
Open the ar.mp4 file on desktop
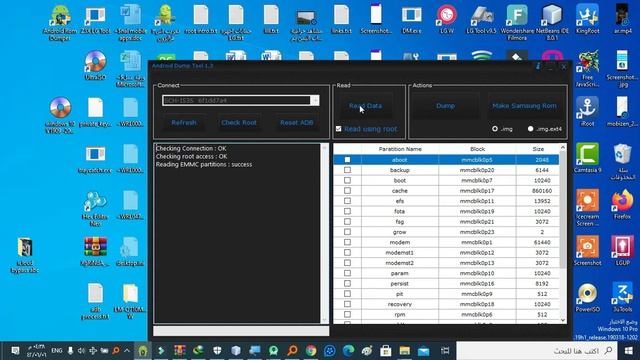(622, 19)
